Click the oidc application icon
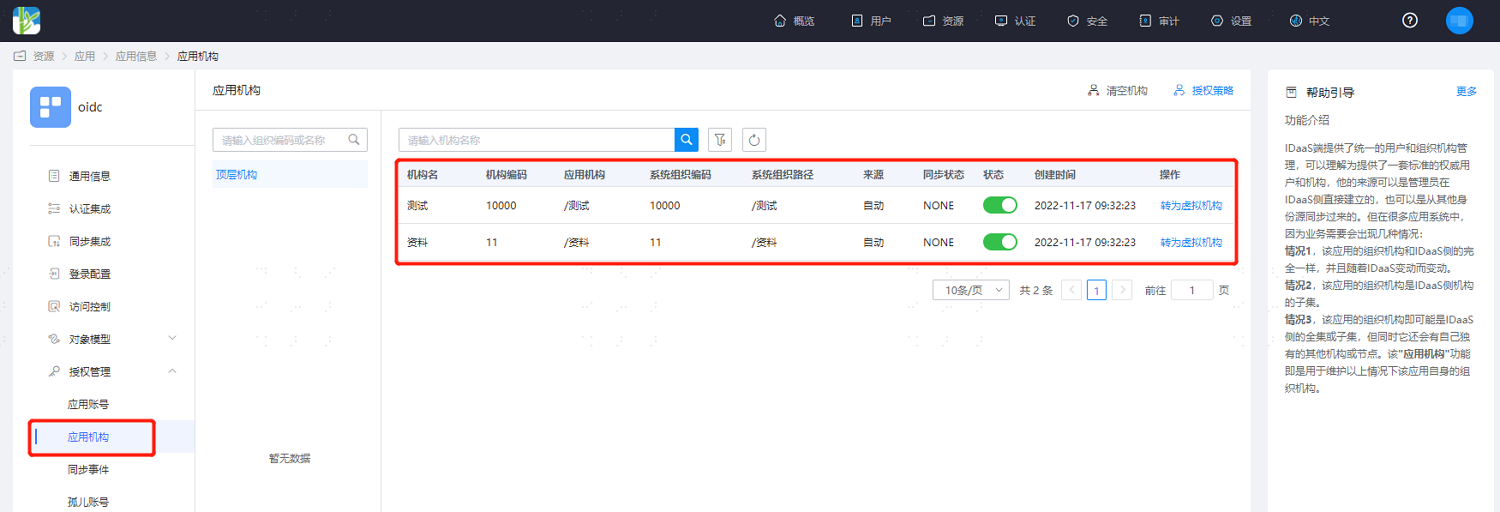 (x=50, y=107)
